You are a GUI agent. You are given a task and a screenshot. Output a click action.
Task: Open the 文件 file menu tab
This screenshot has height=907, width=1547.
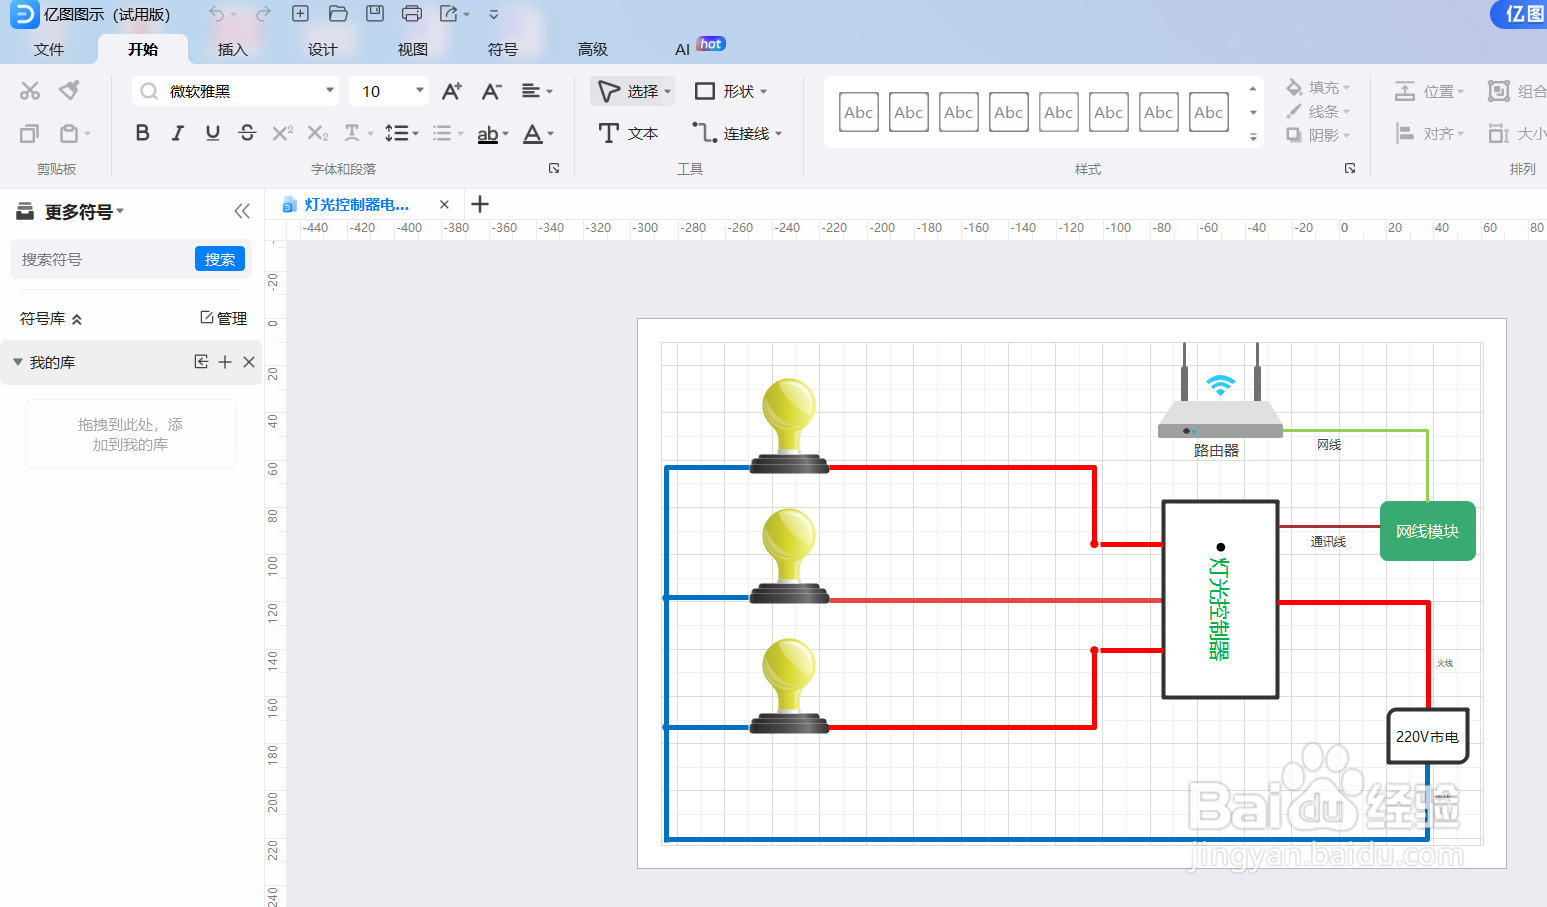click(49, 49)
